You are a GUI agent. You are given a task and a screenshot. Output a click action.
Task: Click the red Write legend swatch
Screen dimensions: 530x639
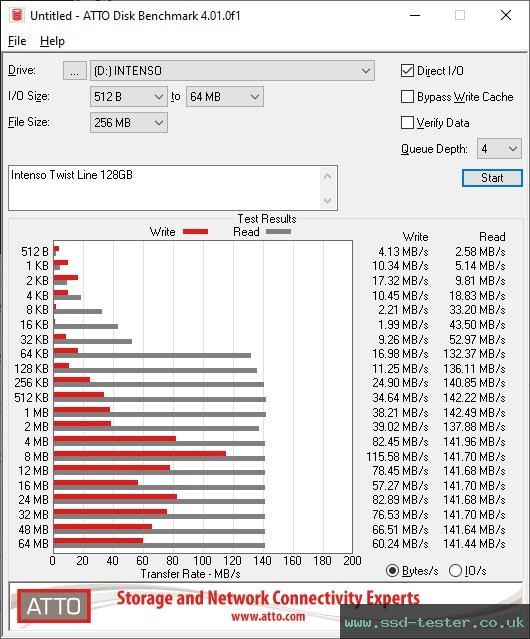point(196,231)
